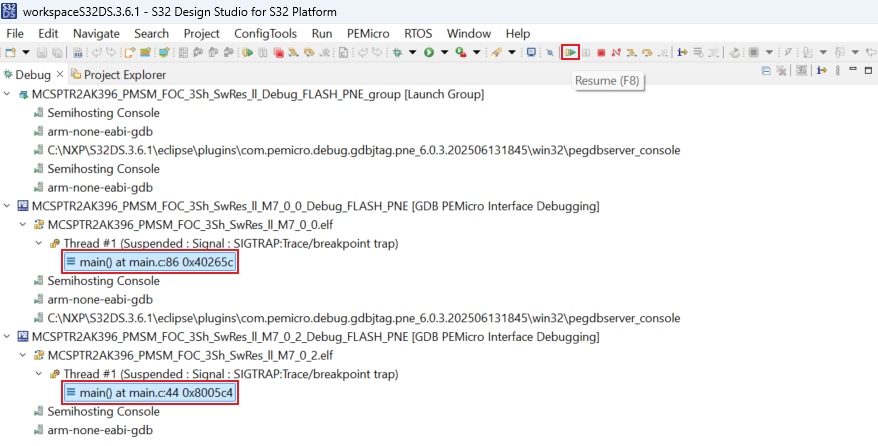Collapse the M7_0_0 Thread #1 node
The image size is (878, 446).
pos(40,243)
